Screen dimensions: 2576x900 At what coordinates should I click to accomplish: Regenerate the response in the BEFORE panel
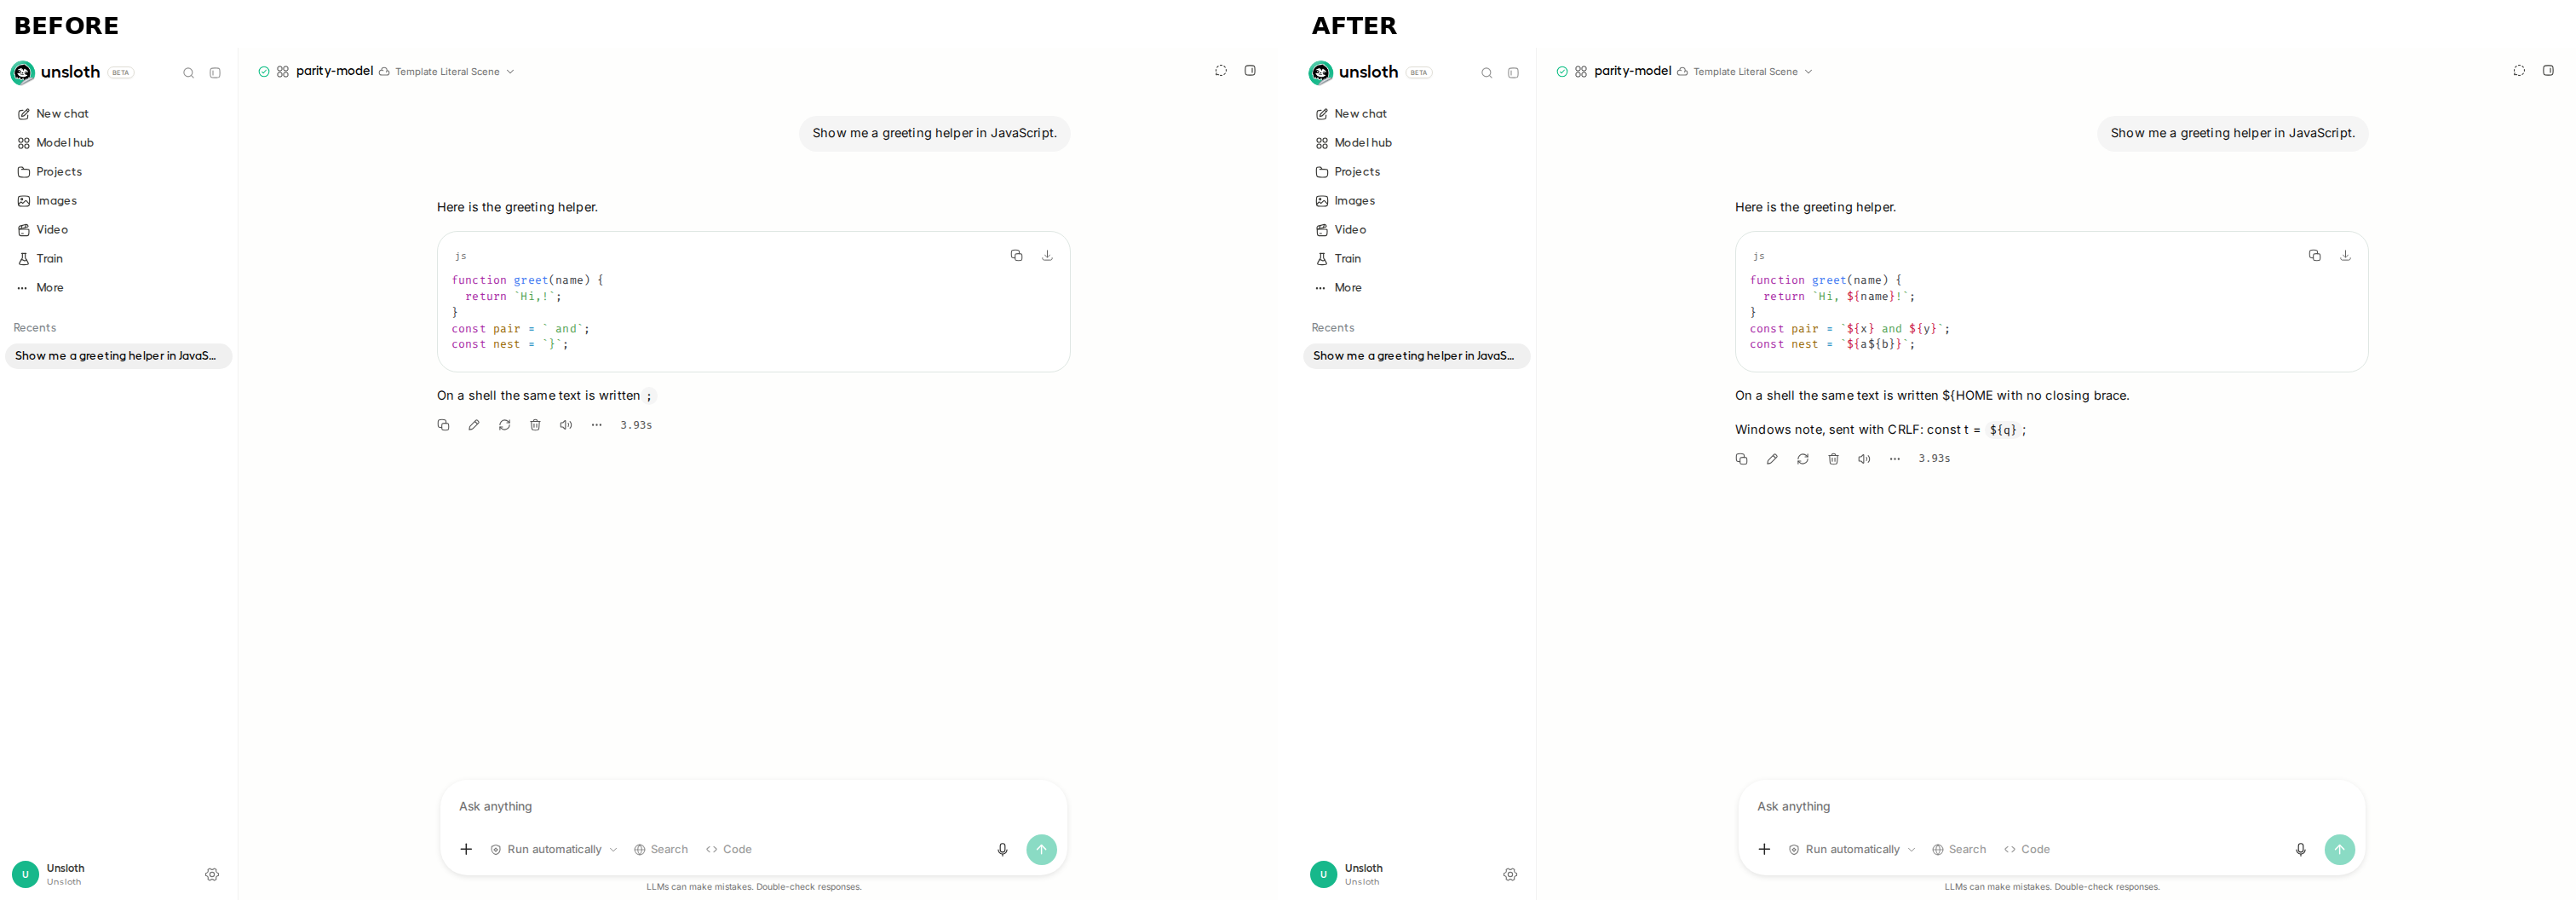505,425
